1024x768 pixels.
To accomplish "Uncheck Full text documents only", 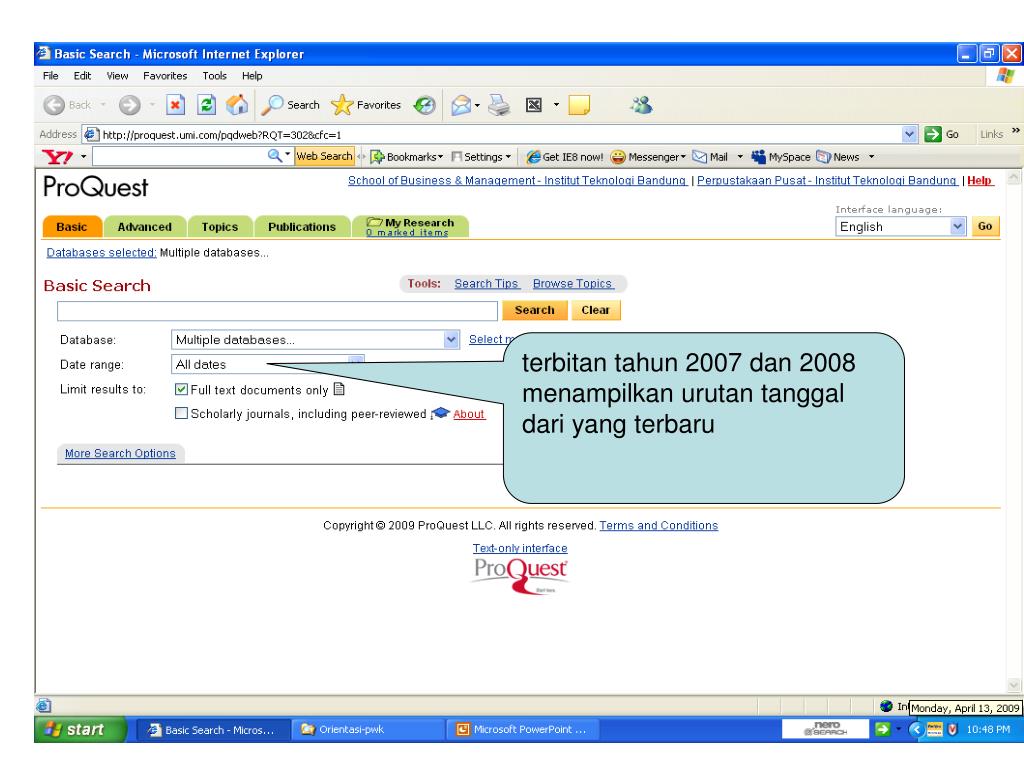I will (182, 389).
